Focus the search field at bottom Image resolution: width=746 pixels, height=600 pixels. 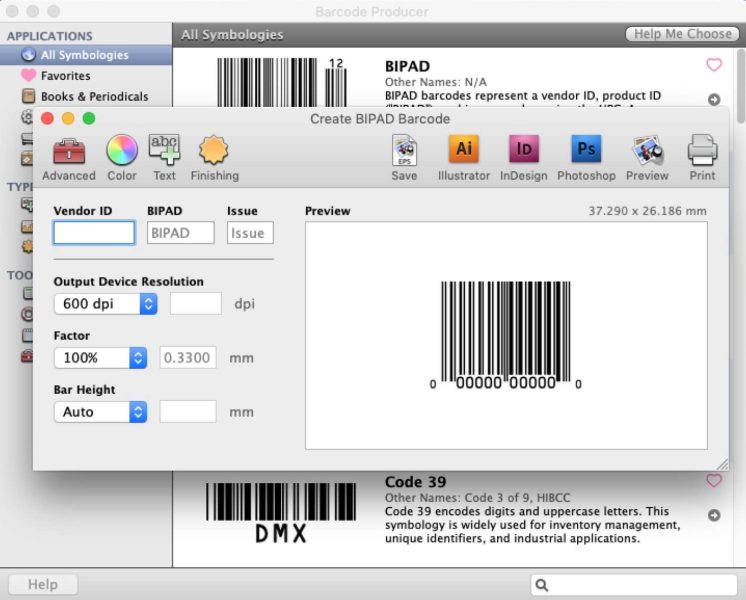(634, 585)
